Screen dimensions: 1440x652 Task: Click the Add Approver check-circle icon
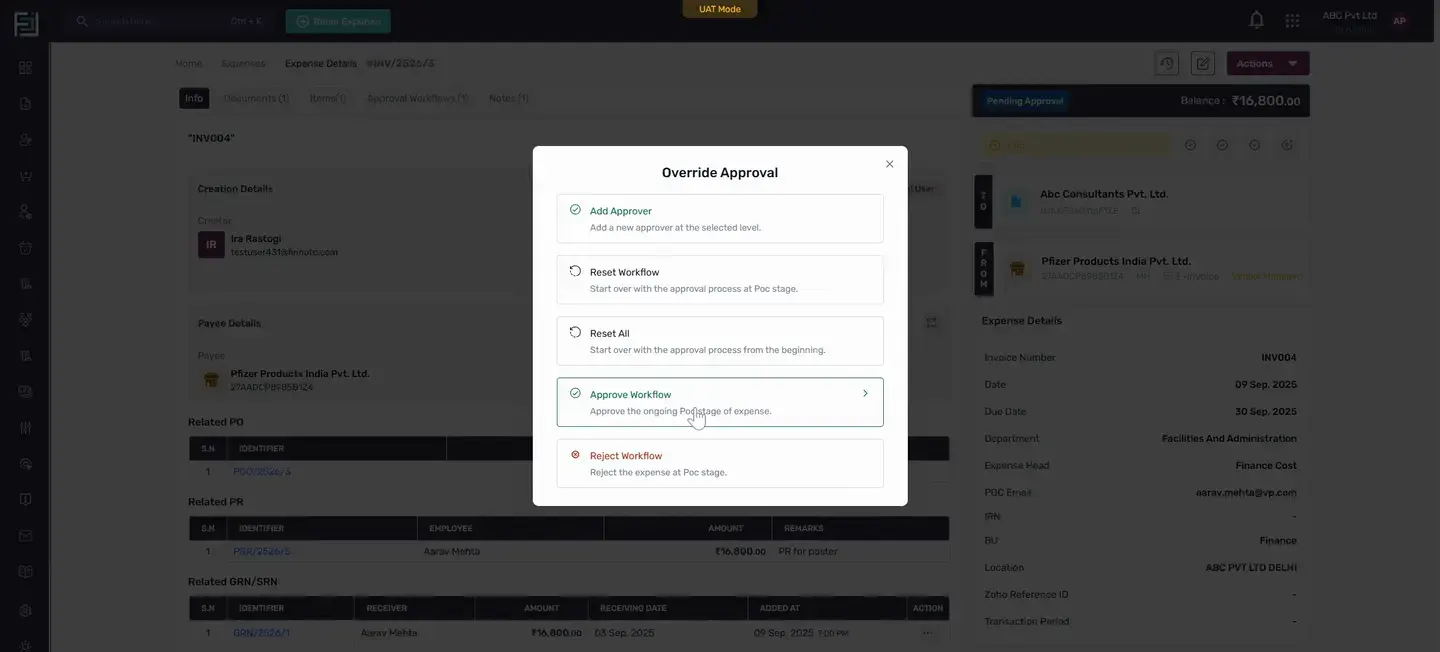point(575,210)
